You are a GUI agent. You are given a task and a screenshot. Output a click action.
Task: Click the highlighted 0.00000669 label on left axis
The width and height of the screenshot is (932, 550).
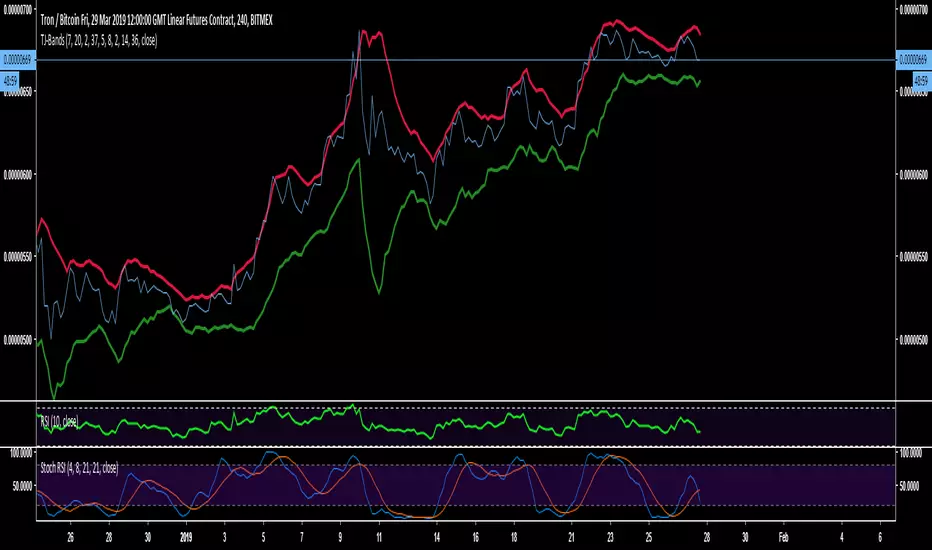pos(18,59)
